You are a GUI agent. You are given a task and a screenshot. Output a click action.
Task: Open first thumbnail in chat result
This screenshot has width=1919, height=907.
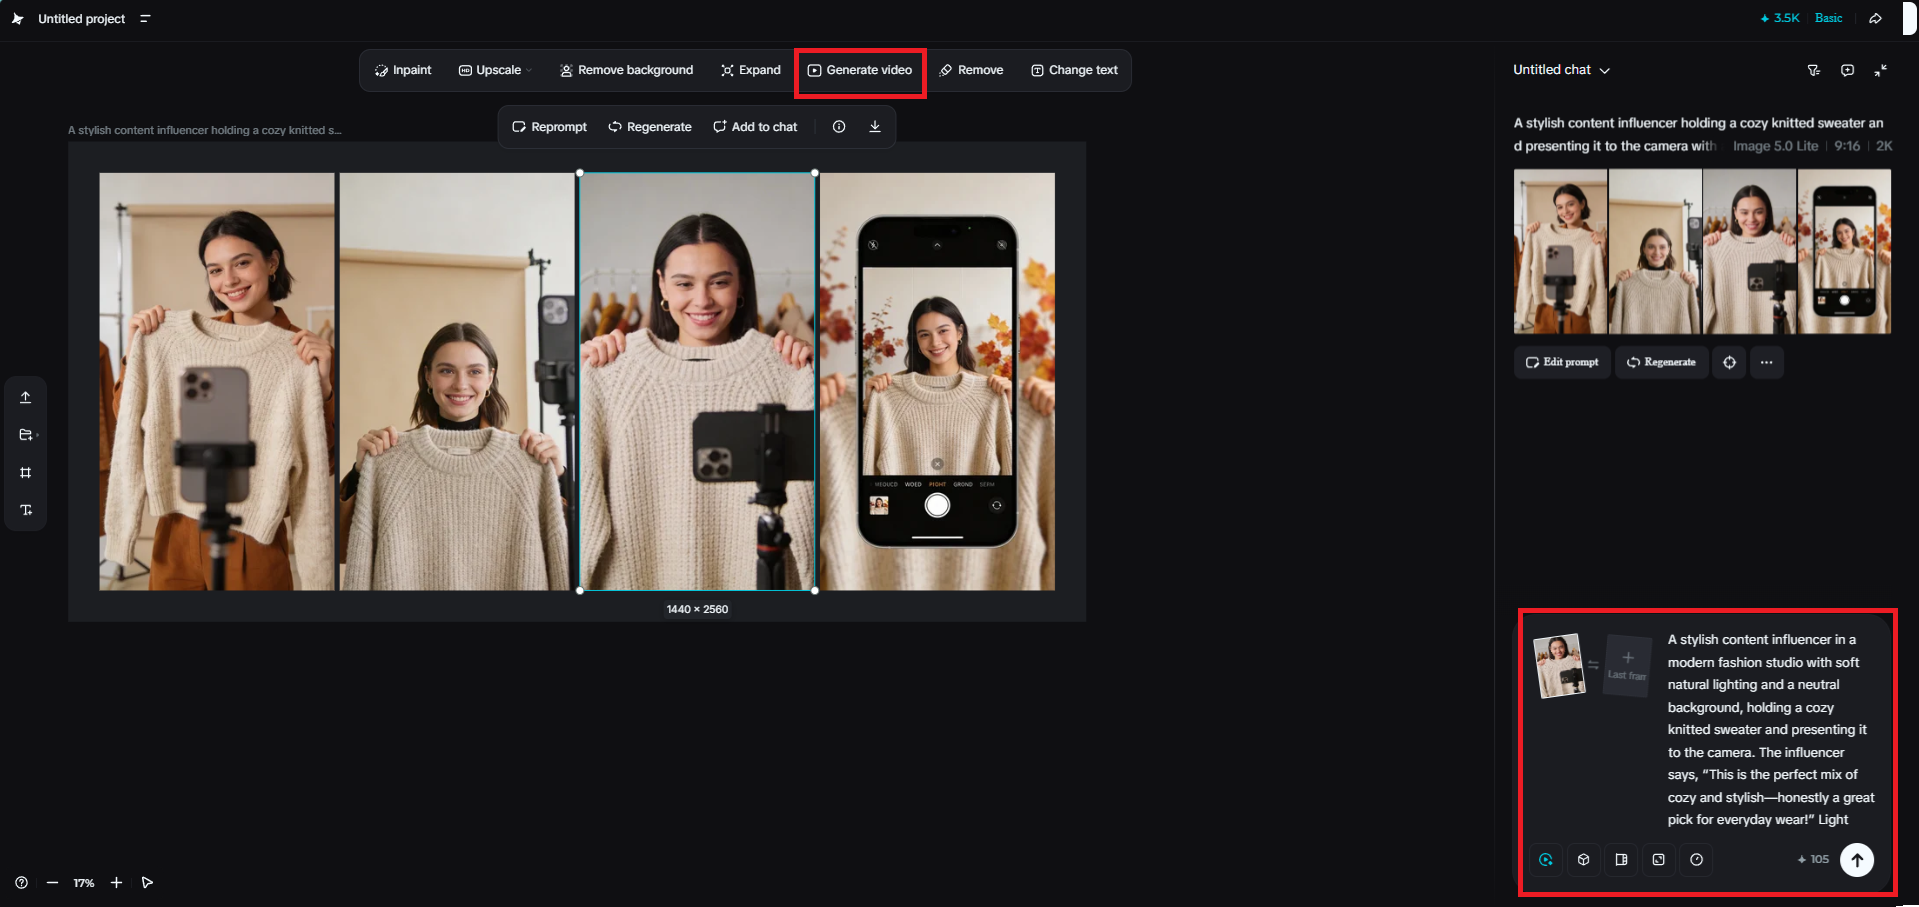click(x=1560, y=251)
